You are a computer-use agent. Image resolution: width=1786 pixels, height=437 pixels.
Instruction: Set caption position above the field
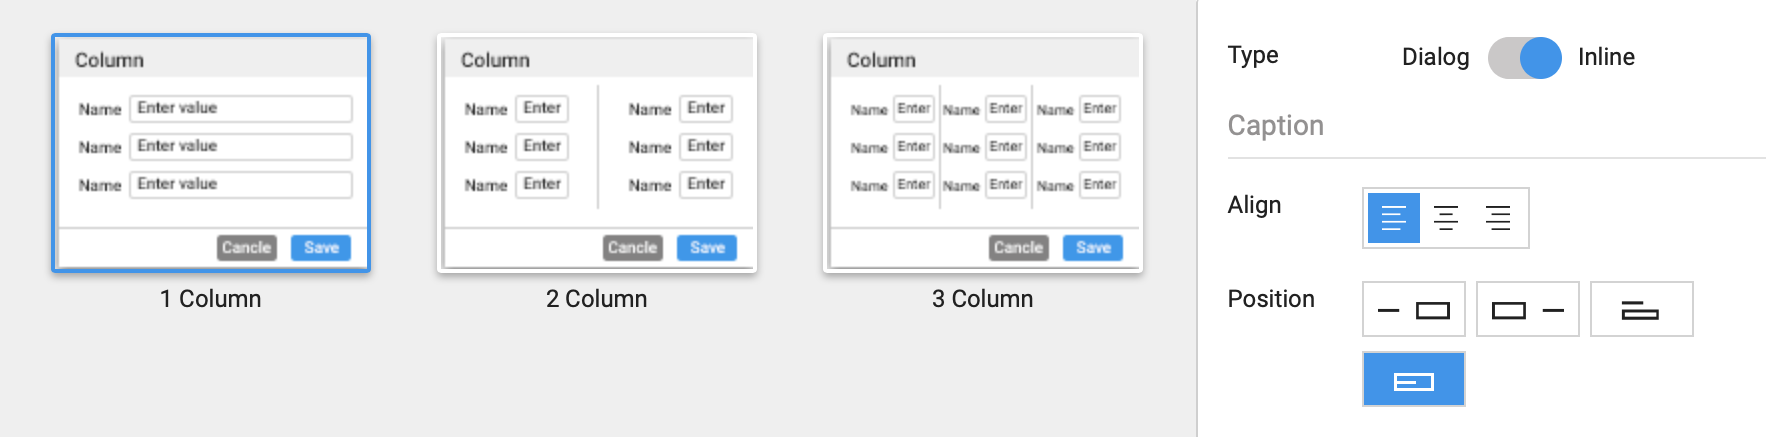point(1640,310)
